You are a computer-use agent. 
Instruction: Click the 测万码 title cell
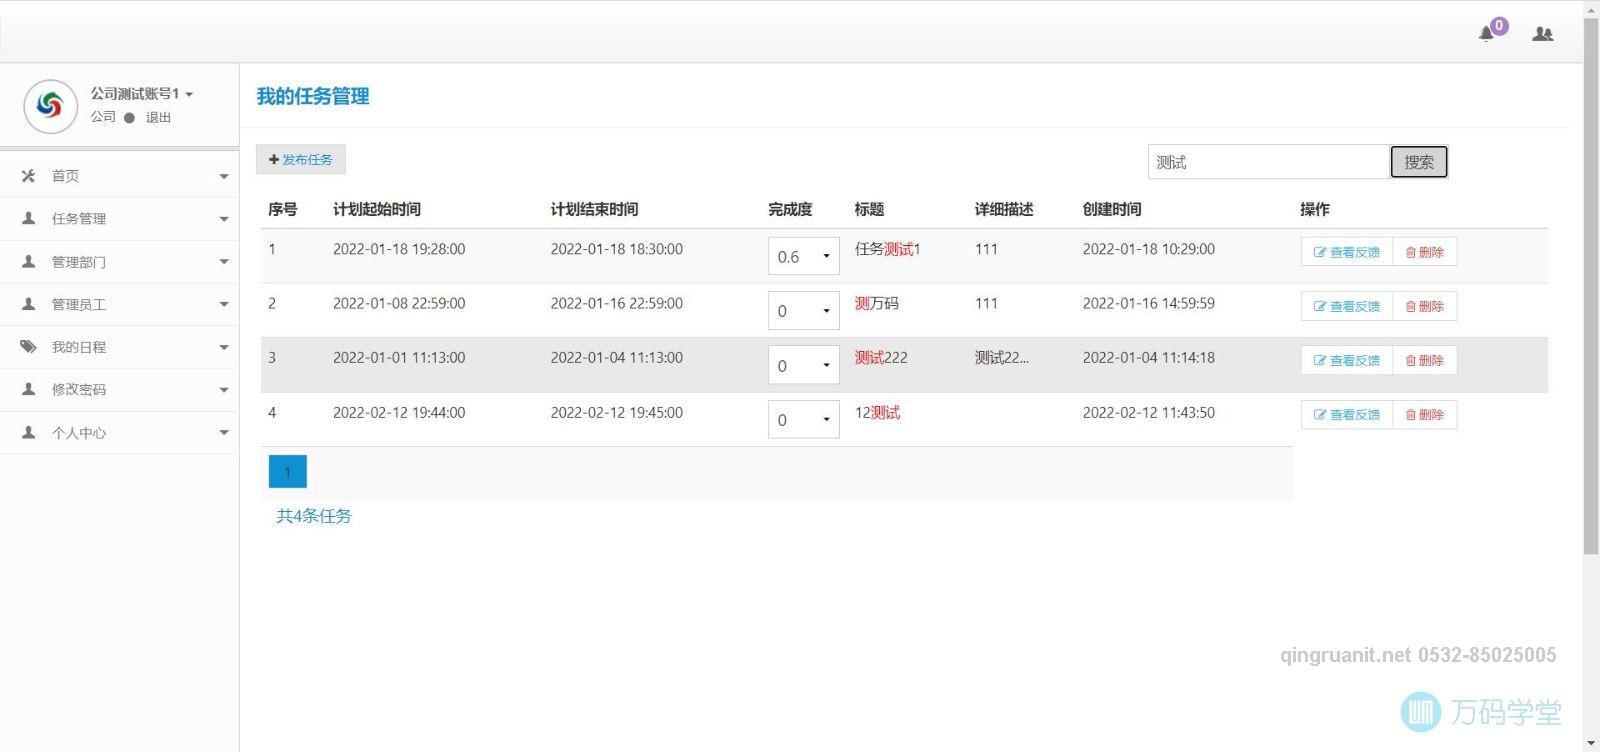click(876, 303)
